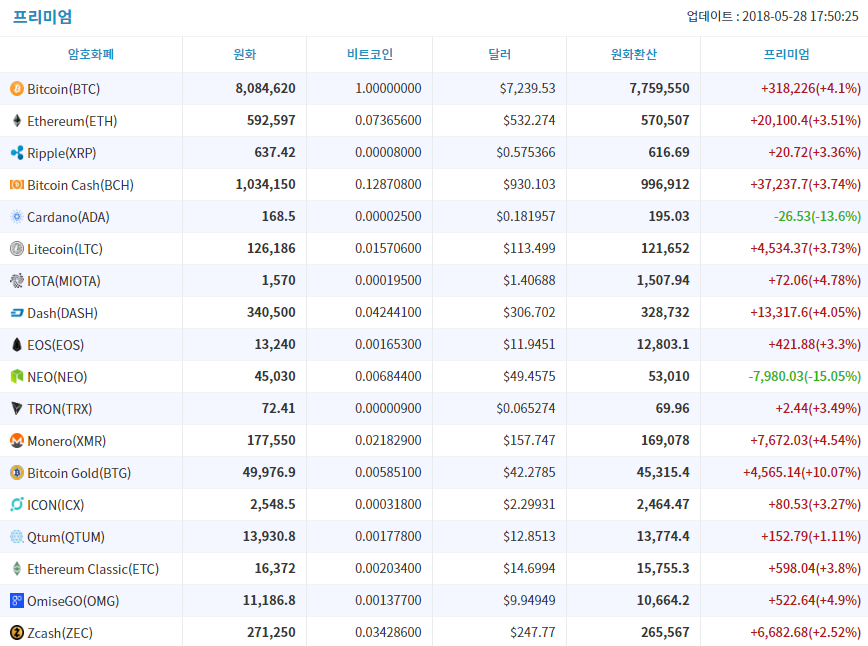Select the ICON(ICX) name text
The image size is (868, 646).
tap(56, 505)
